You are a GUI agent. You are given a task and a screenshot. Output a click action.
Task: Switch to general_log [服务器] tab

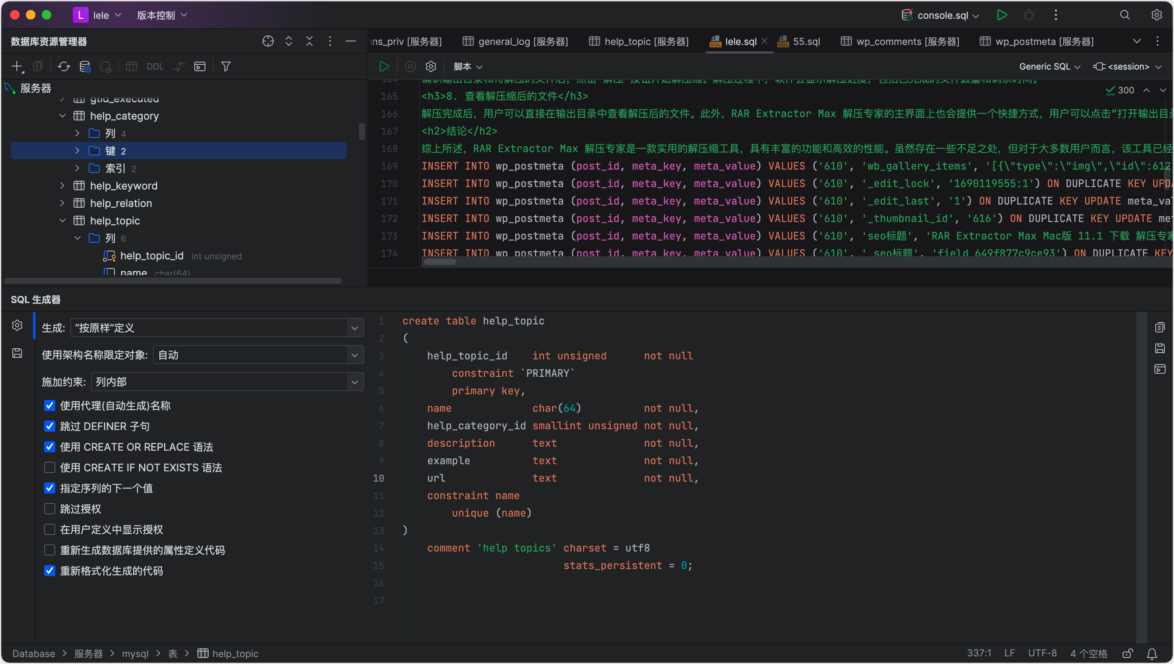[515, 41]
